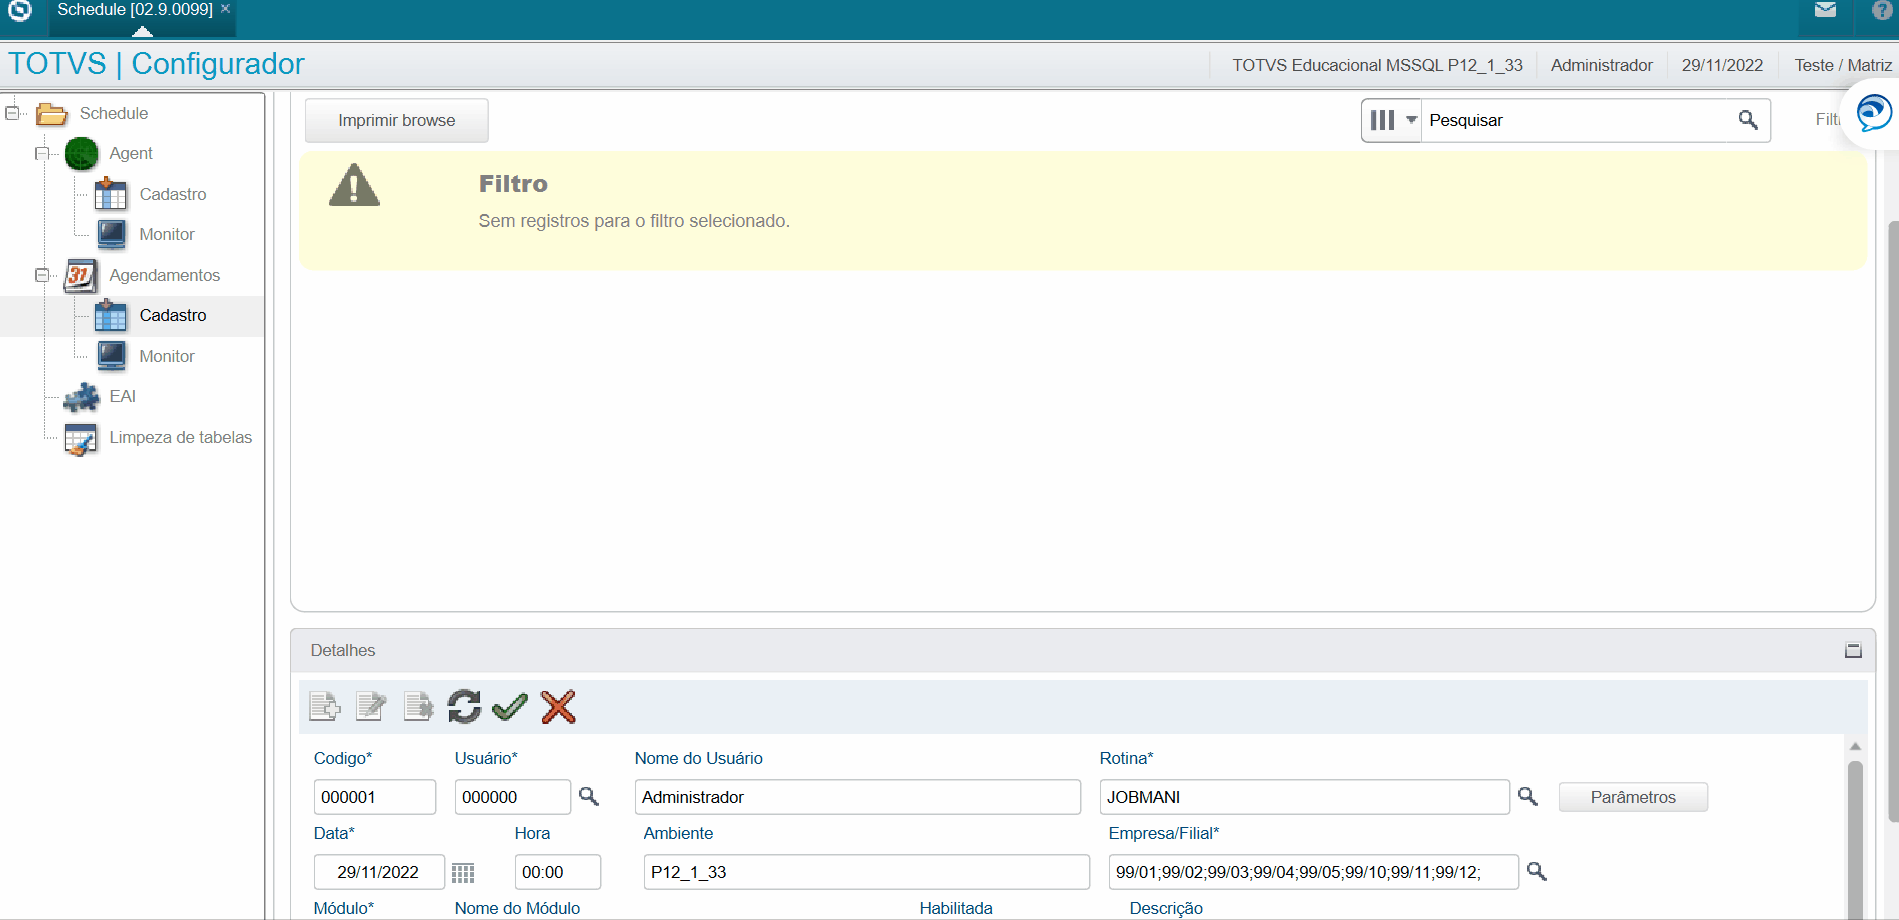Click the details form vertical scrollbar

coord(1855,840)
